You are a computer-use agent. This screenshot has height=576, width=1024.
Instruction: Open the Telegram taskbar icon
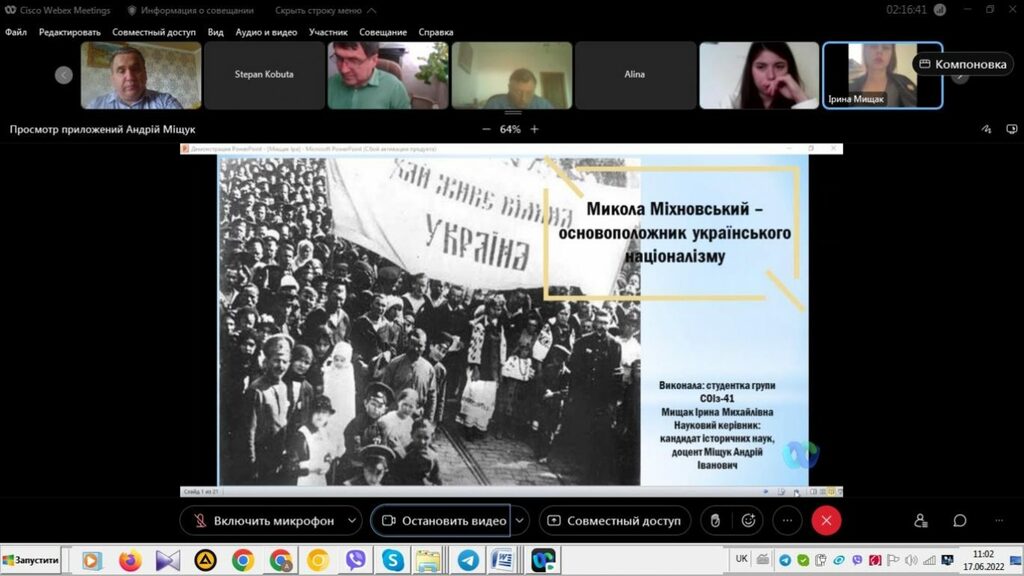[x=467, y=560]
